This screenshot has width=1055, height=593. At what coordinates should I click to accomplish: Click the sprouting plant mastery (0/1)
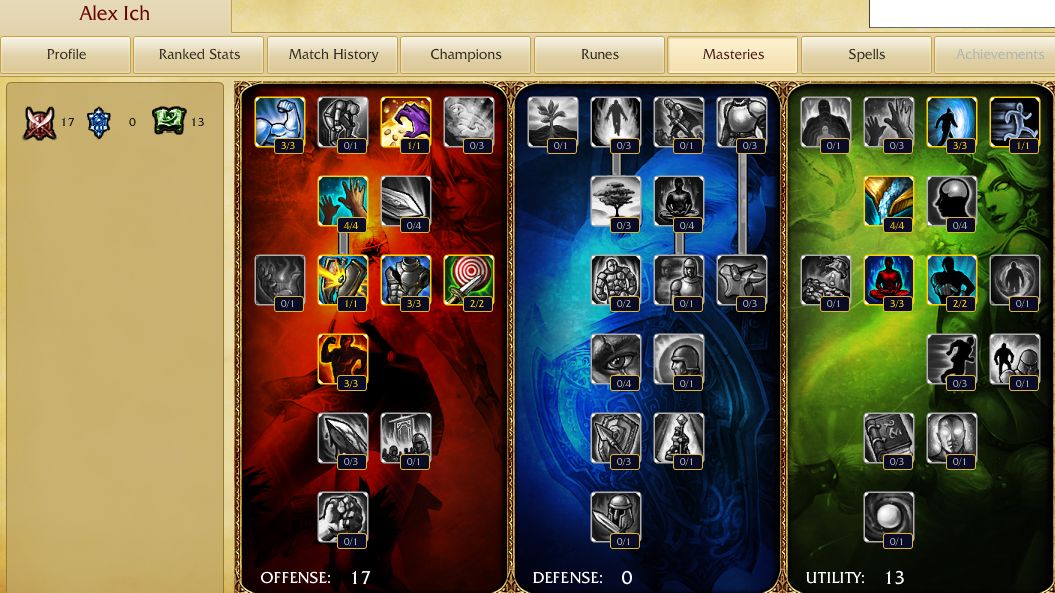[x=553, y=123]
